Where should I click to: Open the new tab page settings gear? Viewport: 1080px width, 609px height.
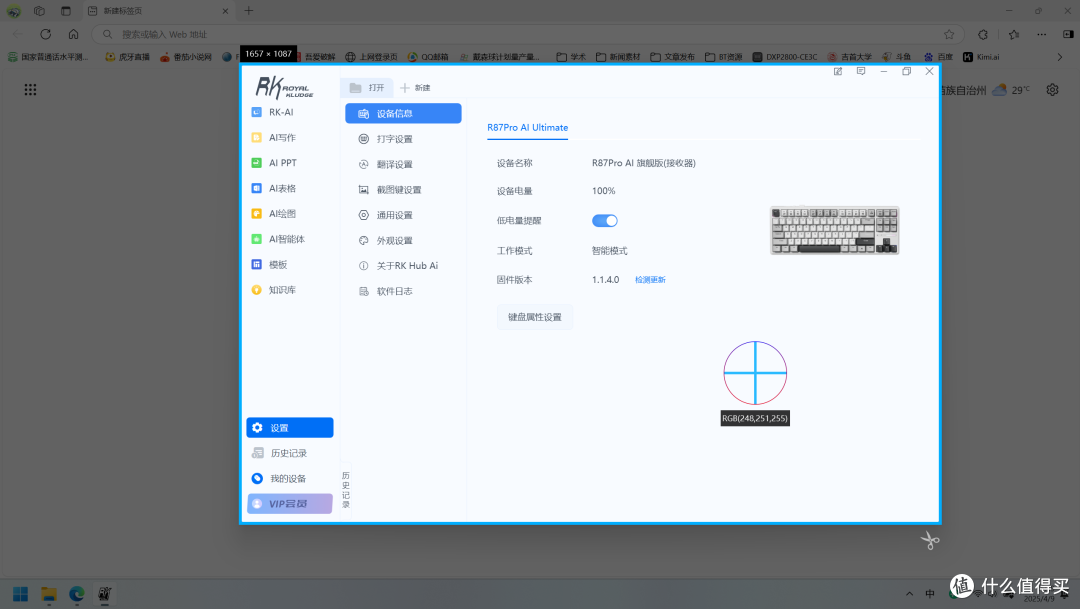1052,90
